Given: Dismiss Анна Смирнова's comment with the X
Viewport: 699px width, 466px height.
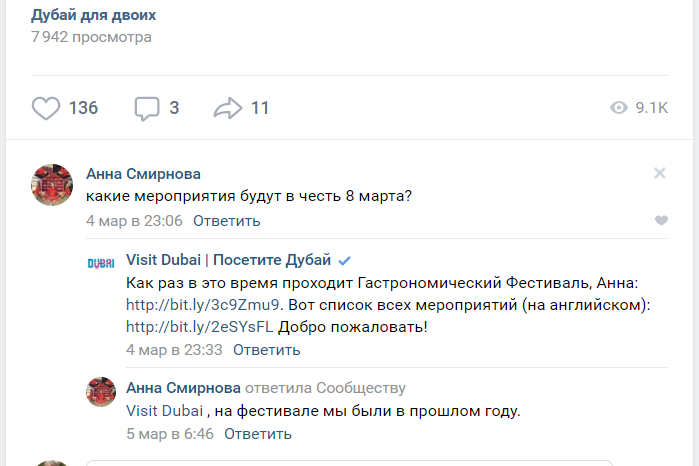Looking at the screenshot, I should (x=660, y=173).
